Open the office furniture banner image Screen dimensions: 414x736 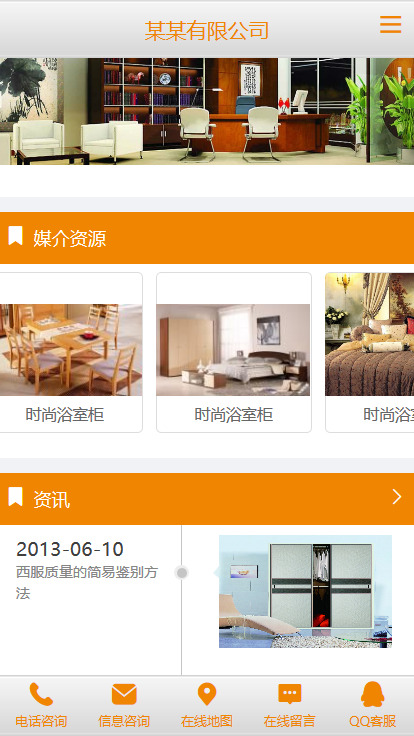point(207,111)
